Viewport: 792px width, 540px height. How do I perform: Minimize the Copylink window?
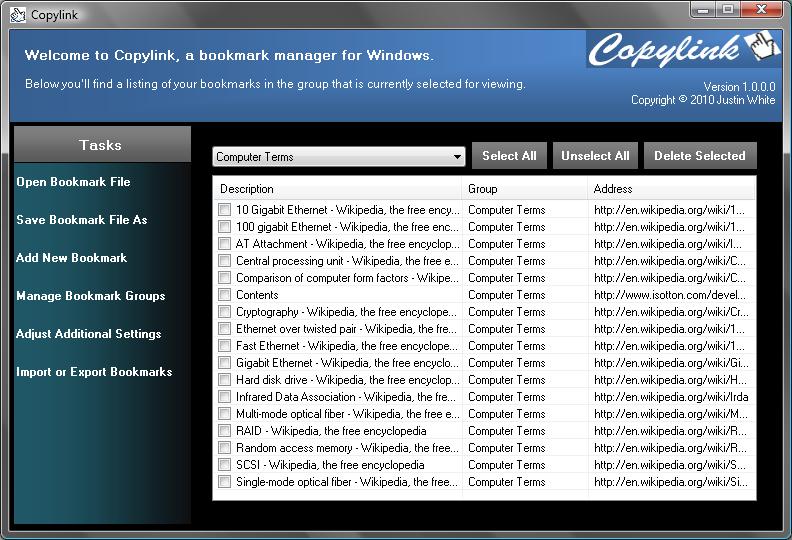point(703,9)
